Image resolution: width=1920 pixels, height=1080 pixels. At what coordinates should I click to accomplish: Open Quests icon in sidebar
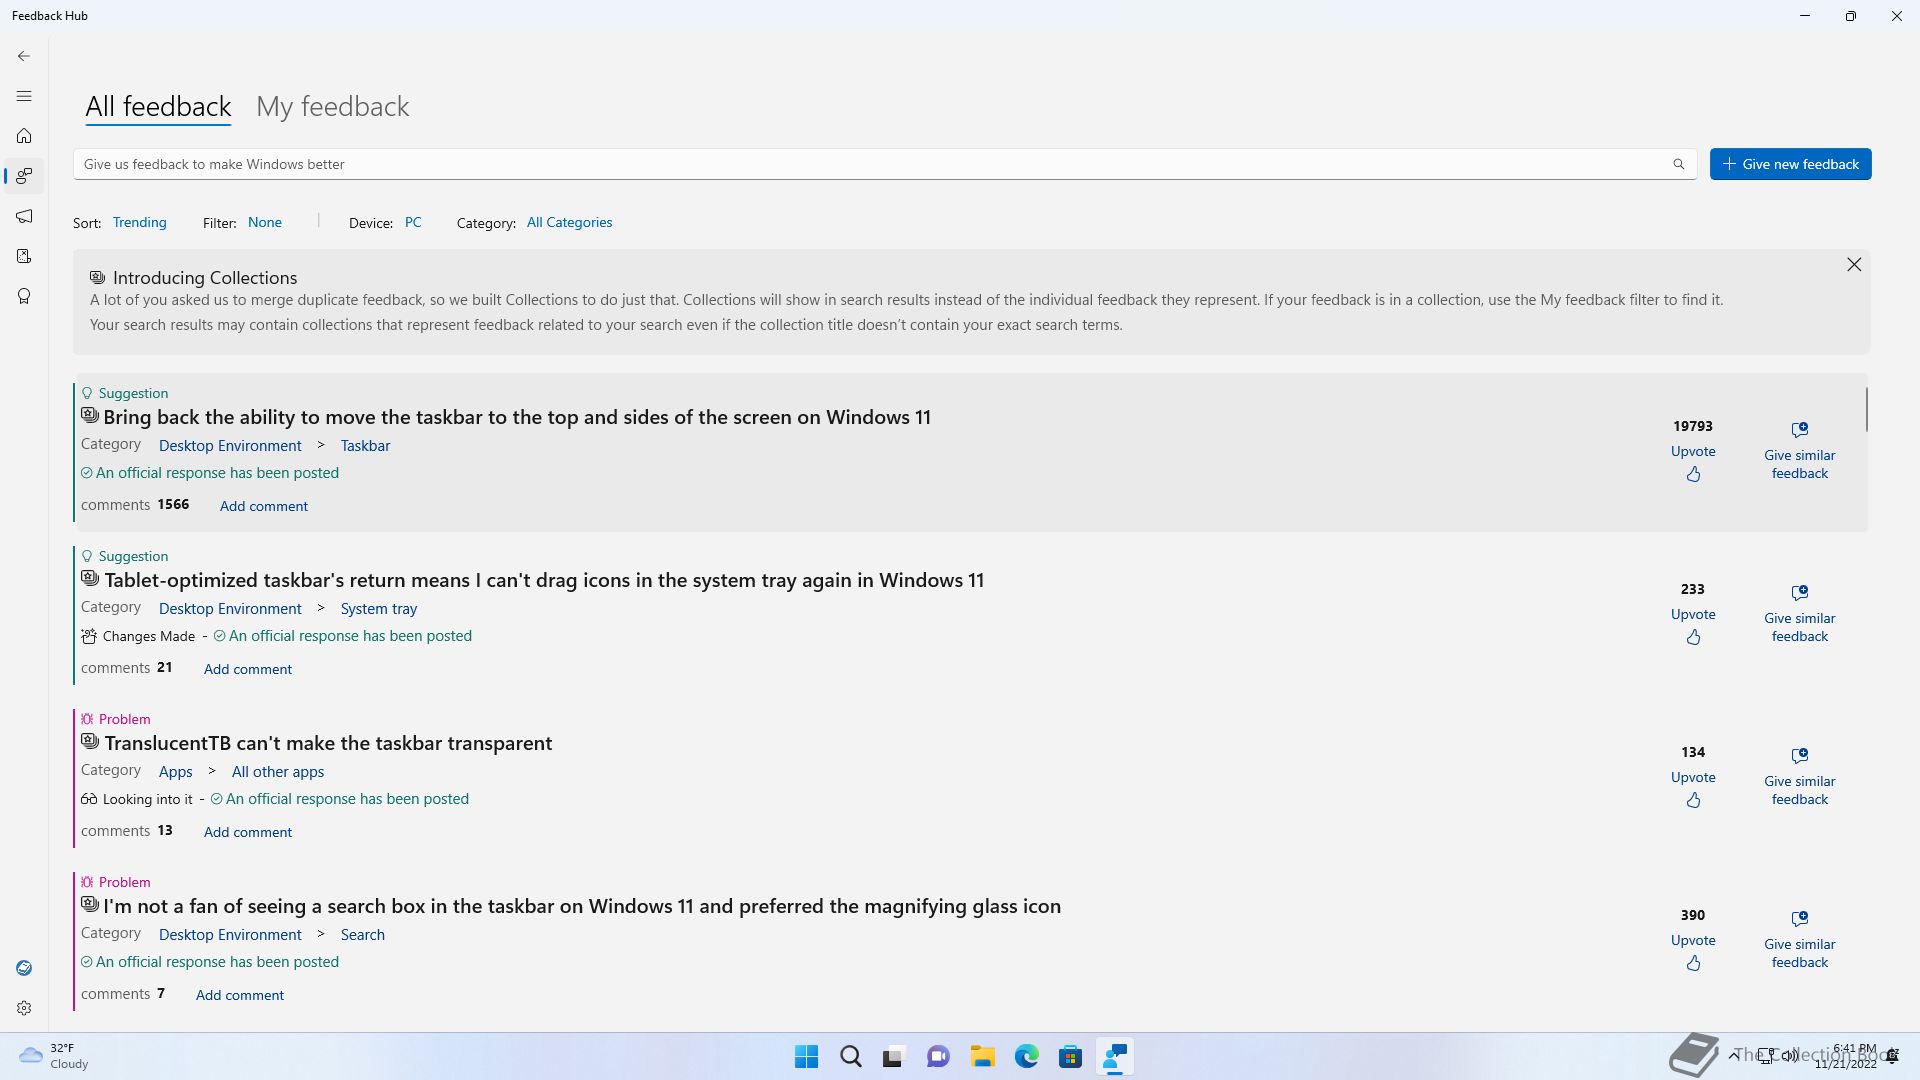(x=24, y=256)
